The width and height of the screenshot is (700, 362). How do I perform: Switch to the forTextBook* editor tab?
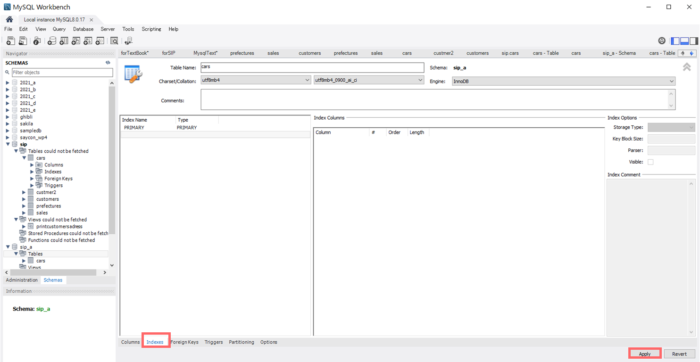pyautogui.click(x=135, y=53)
